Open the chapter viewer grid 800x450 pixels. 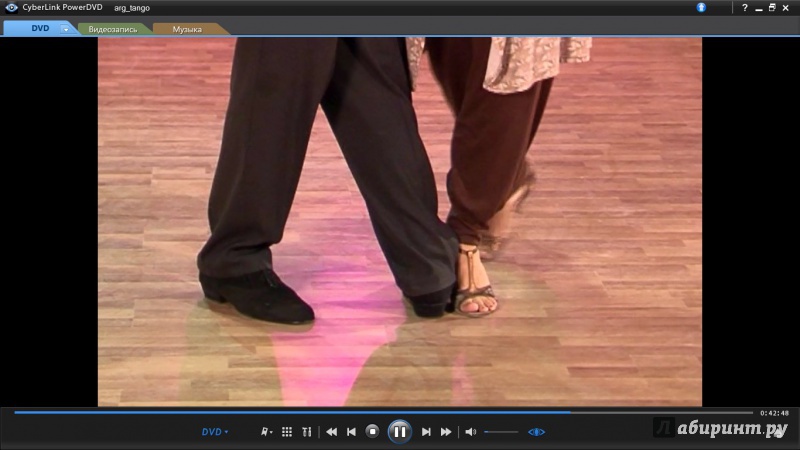coord(287,432)
